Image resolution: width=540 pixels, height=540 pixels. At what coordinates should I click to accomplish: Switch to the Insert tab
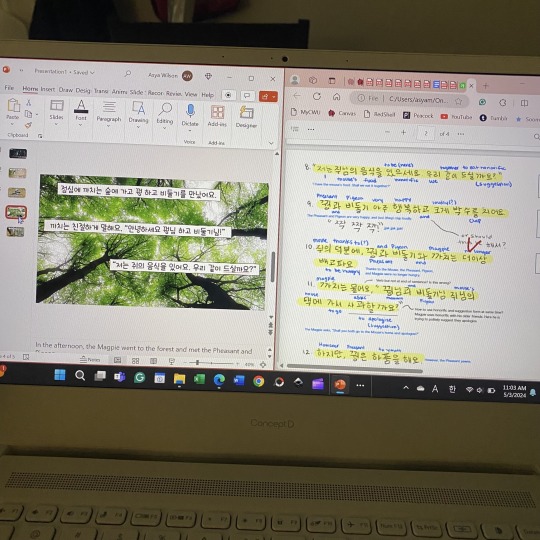pos(48,89)
